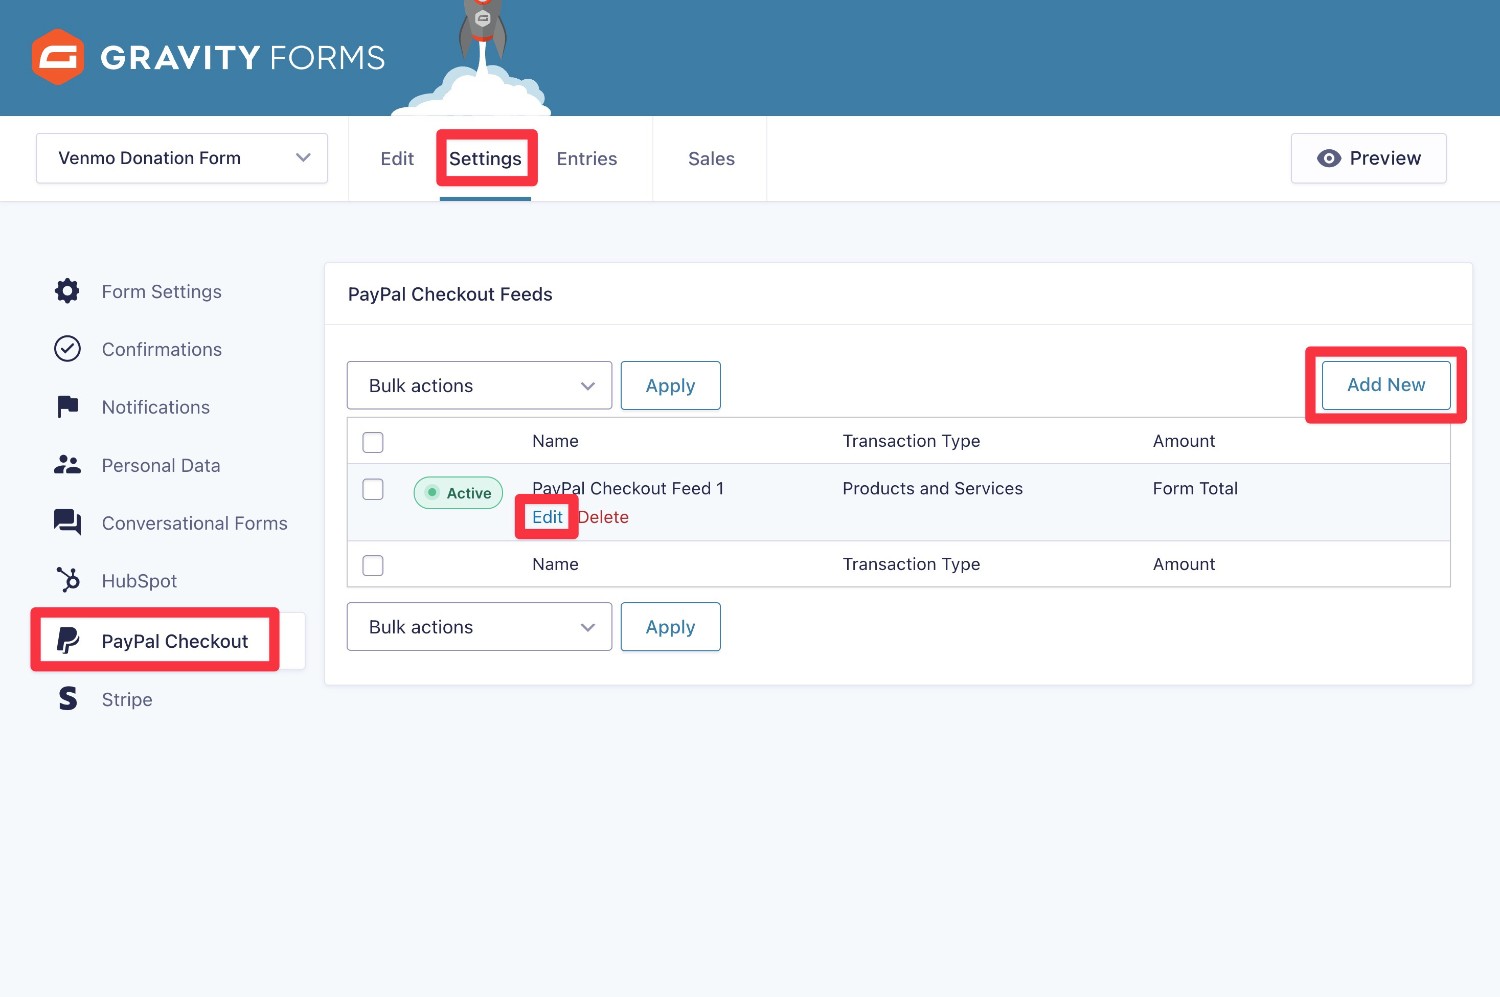Switch to the form Edit tab
Viewport: 1500px width, 997px height.
[397, 158]
